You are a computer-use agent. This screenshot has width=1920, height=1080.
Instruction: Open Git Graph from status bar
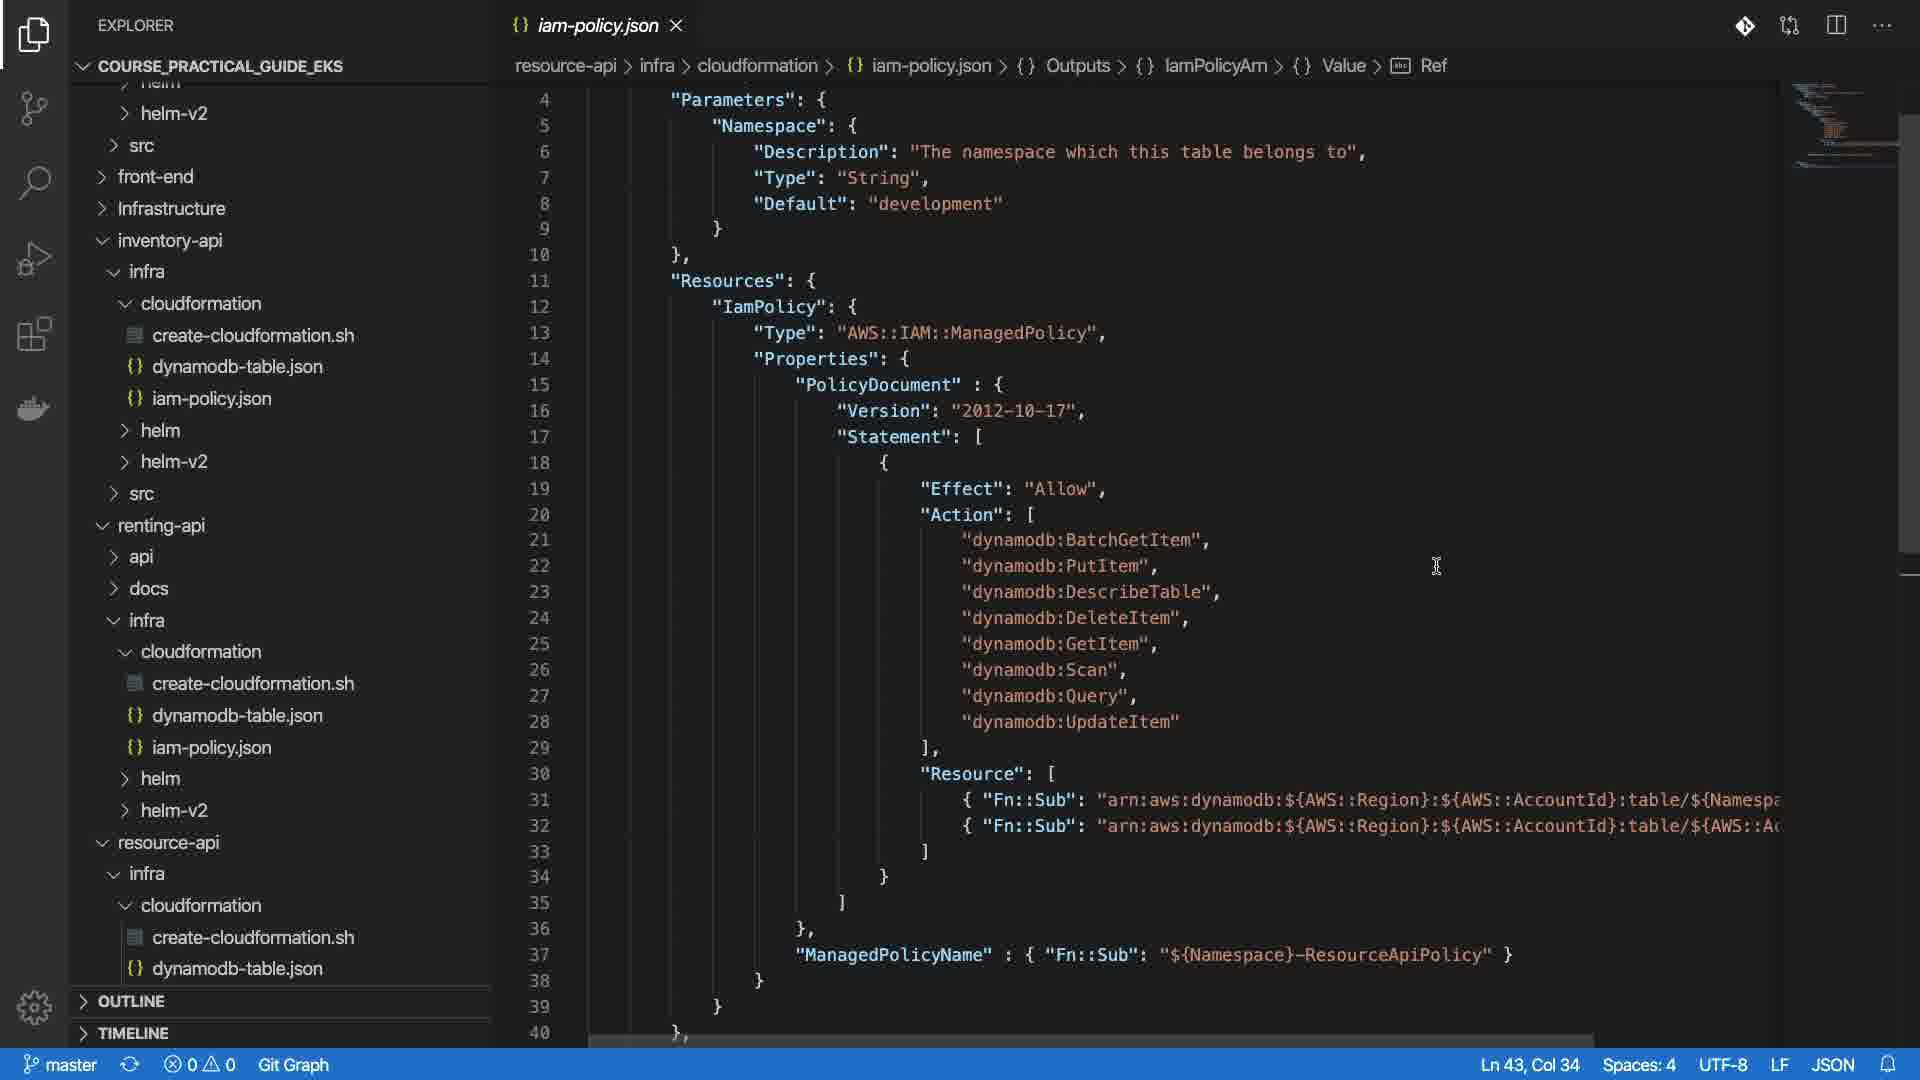[293, 1064]
